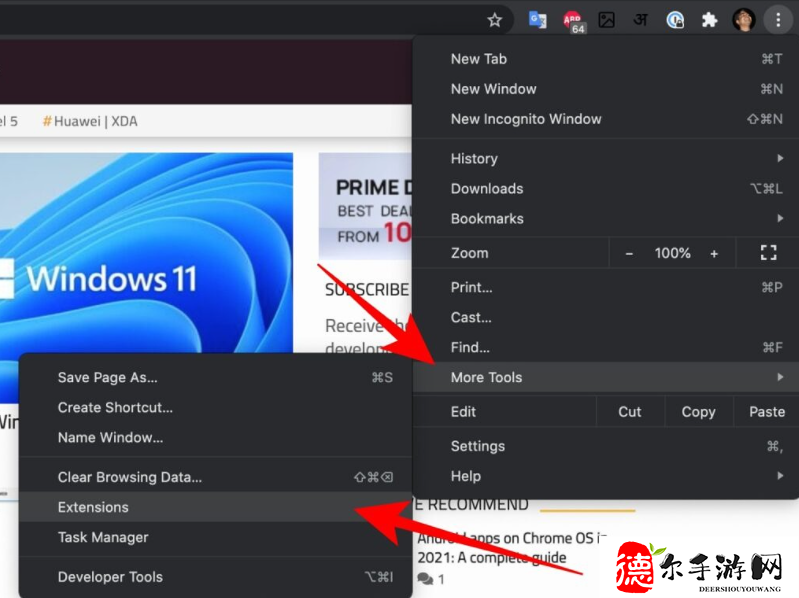Image resolution: width=799 pixels, height=598 pixels.
Task: Open the Adblock extension showing 64
Action: click(574, 22)
